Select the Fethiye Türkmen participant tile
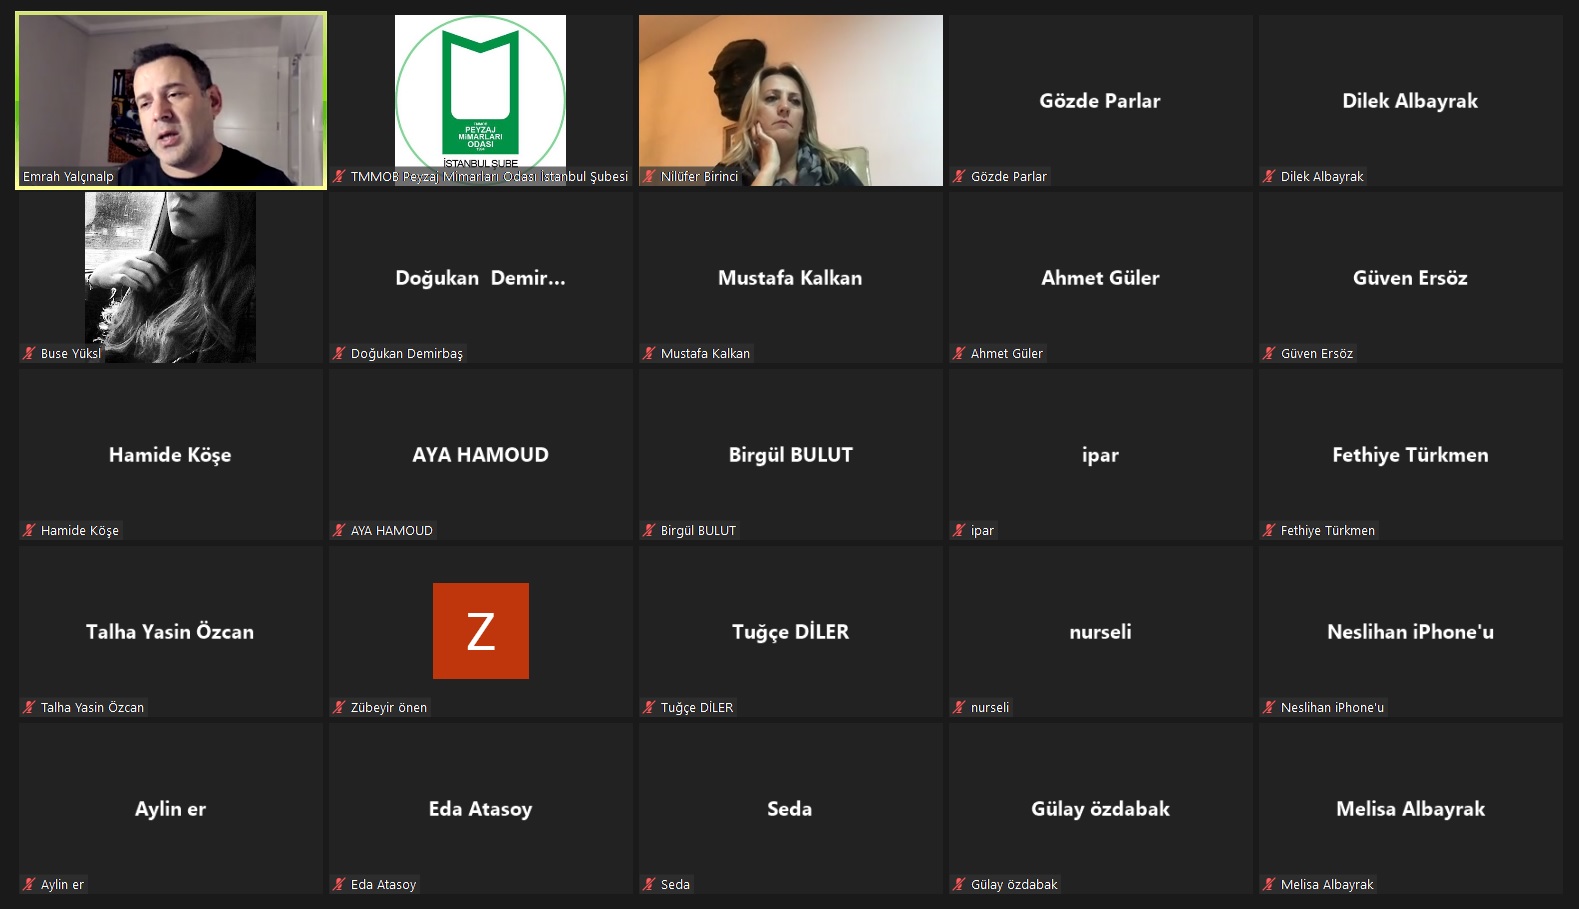The width and height of the screenshot is (1579, 909). click(1411, 455)
